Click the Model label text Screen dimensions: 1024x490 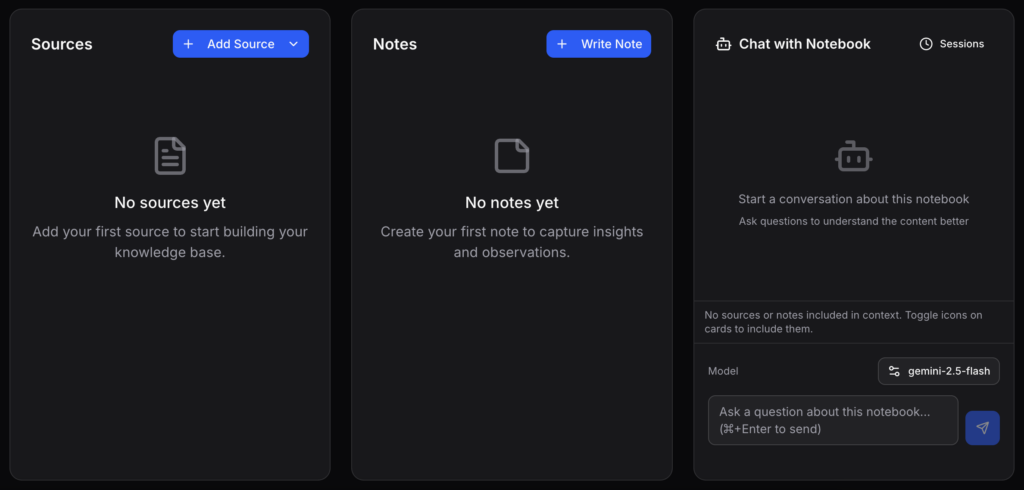tap(723, 371)
